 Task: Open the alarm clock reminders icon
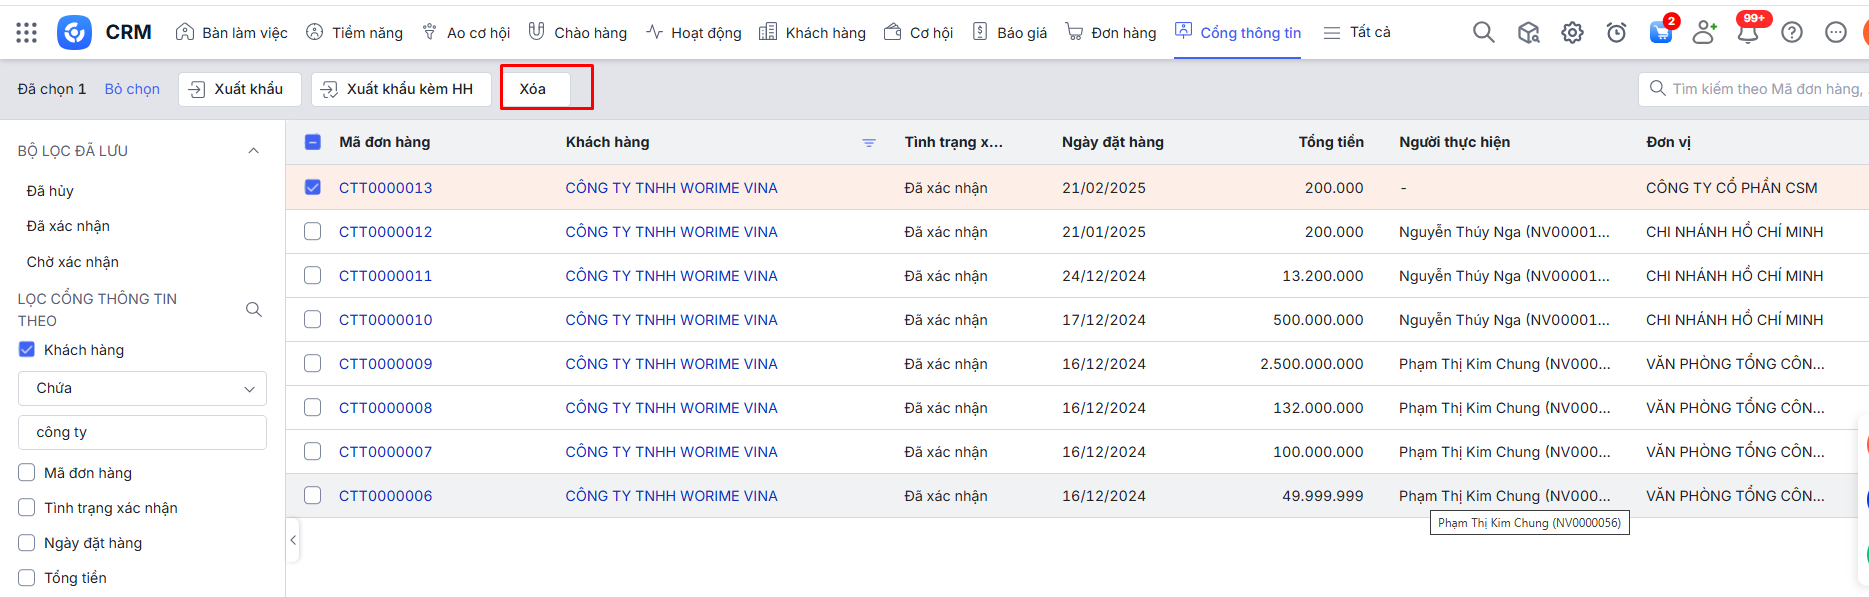[x=1616, y=33]
